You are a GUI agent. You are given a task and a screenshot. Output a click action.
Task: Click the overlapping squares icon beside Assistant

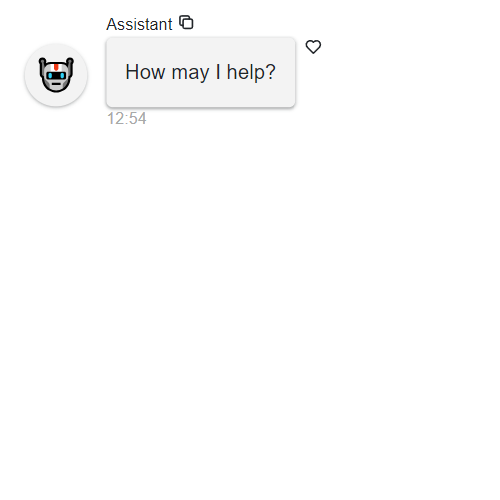(186, 22)
